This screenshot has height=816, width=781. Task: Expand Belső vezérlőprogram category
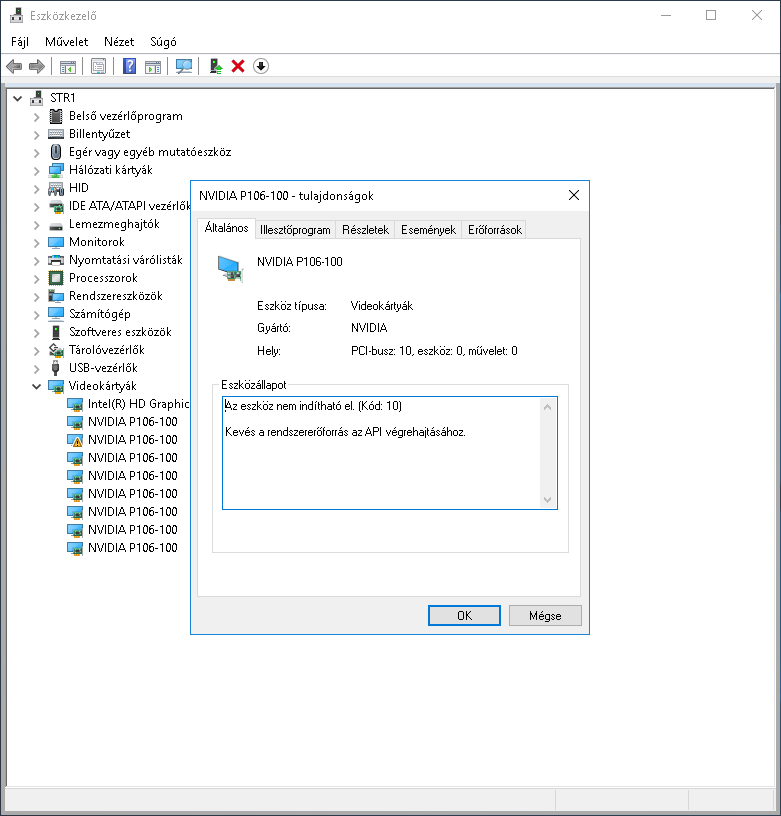coord(36,117)
